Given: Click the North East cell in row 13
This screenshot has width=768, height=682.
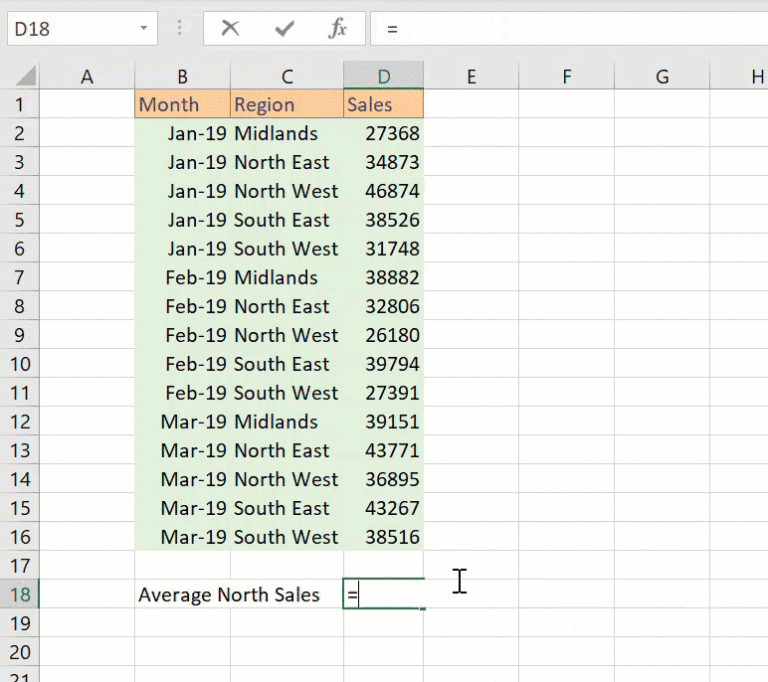Looking at the screenshot, I should pos(287,450).
